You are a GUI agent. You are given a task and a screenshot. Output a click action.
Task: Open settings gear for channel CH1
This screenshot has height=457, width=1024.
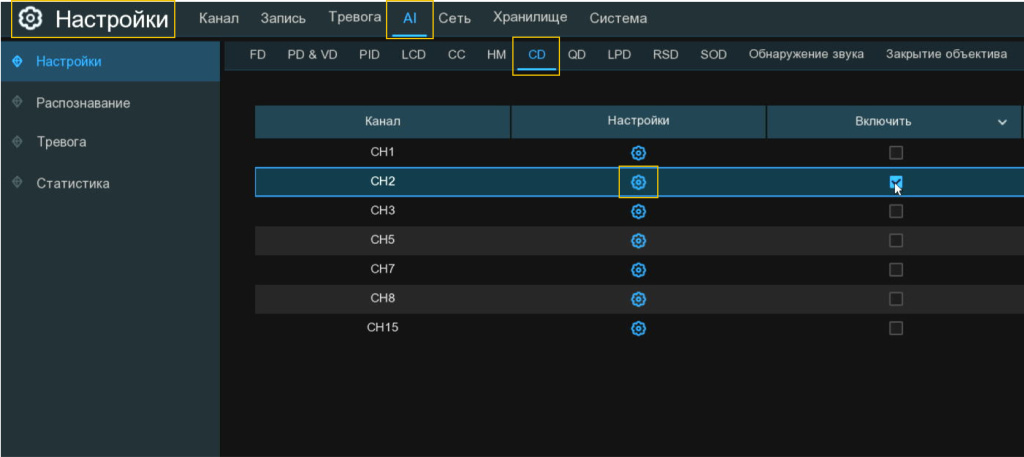click(x=638, y=153)
